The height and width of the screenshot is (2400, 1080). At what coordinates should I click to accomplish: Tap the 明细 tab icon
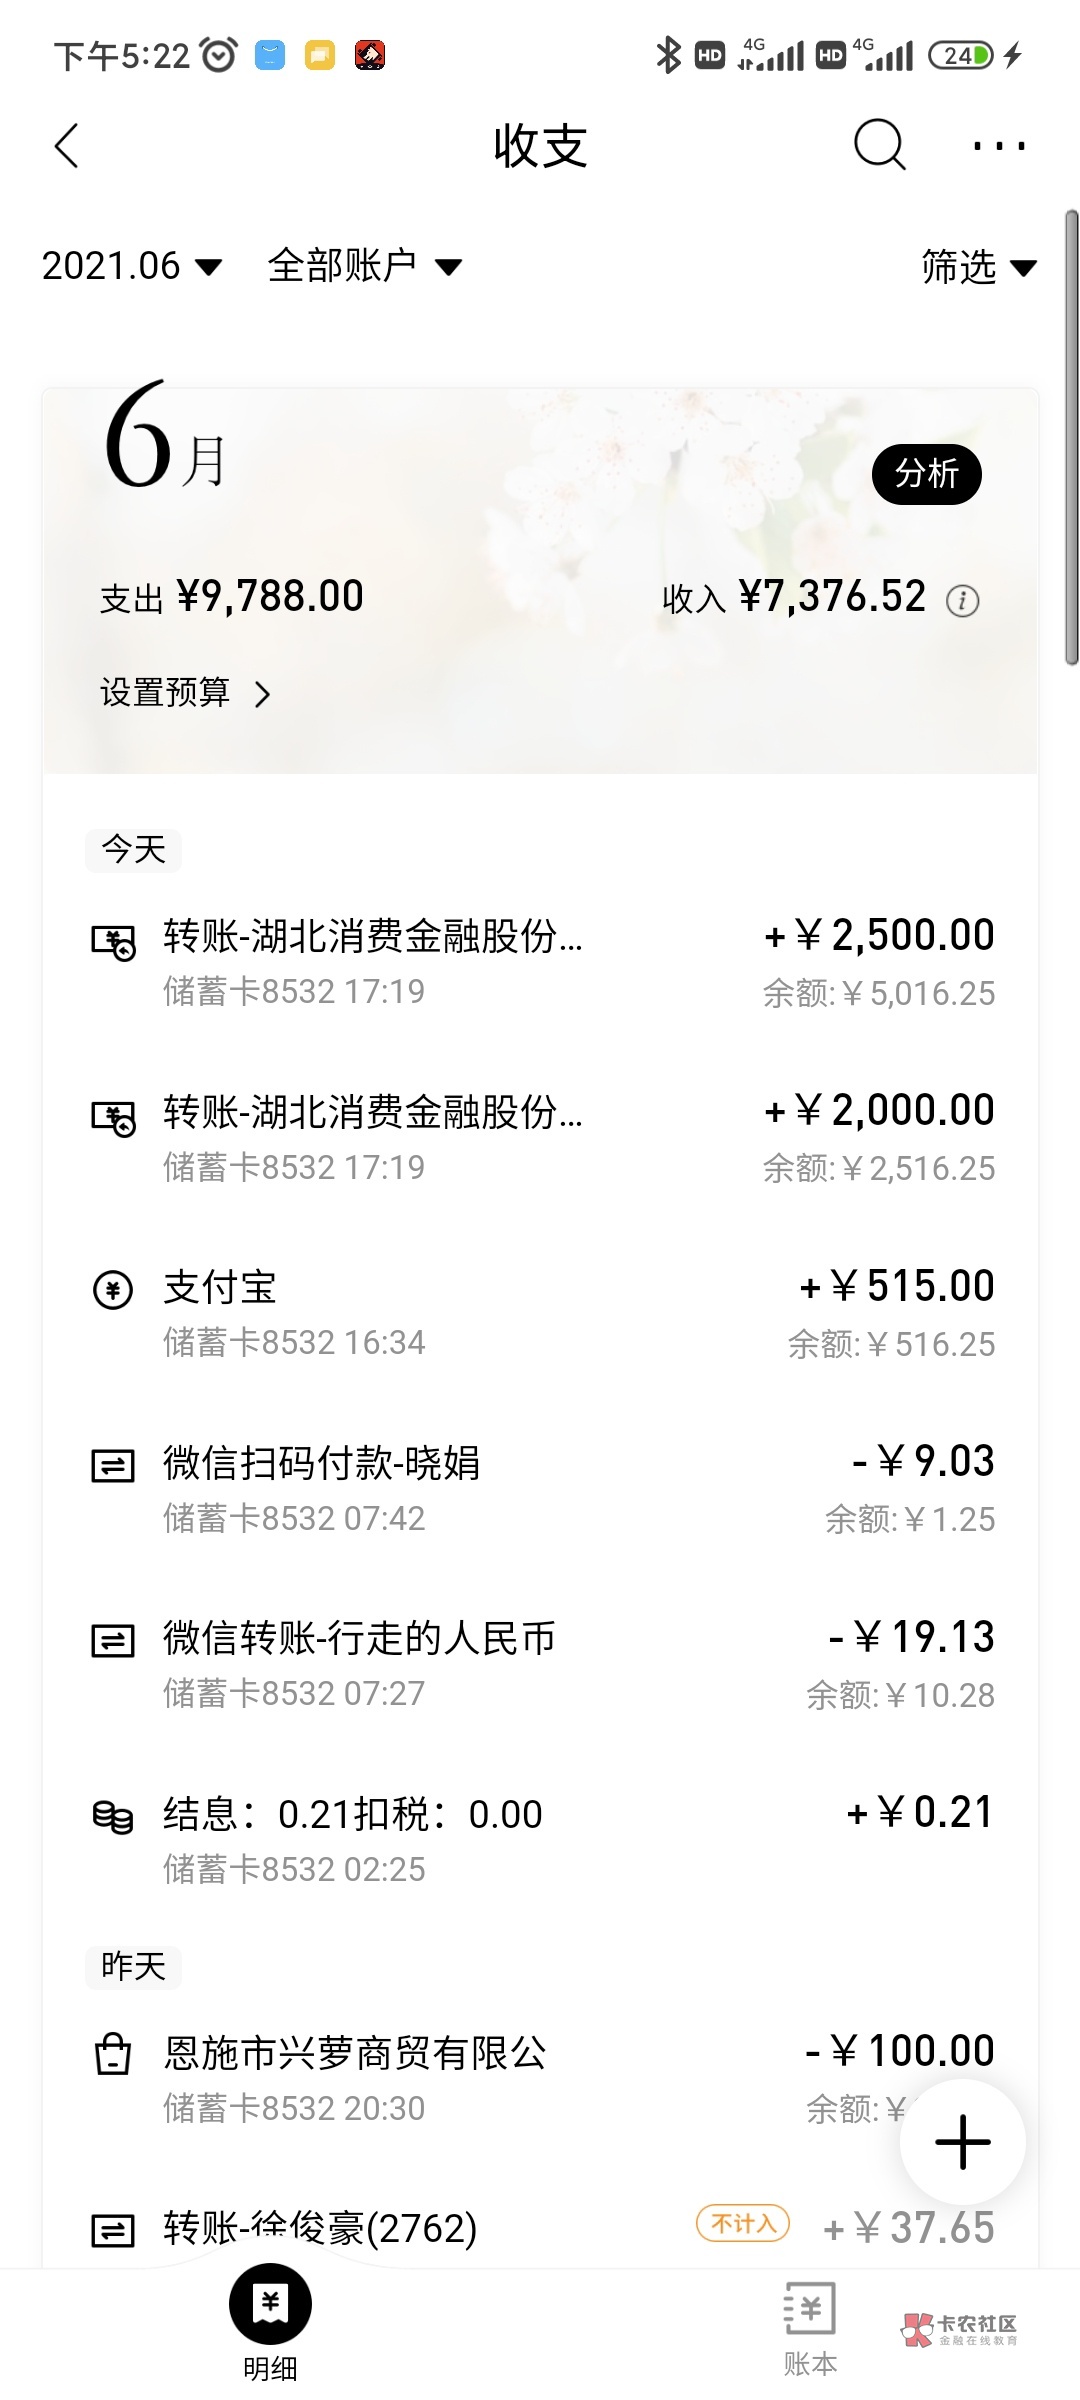tap(270, 2305)
